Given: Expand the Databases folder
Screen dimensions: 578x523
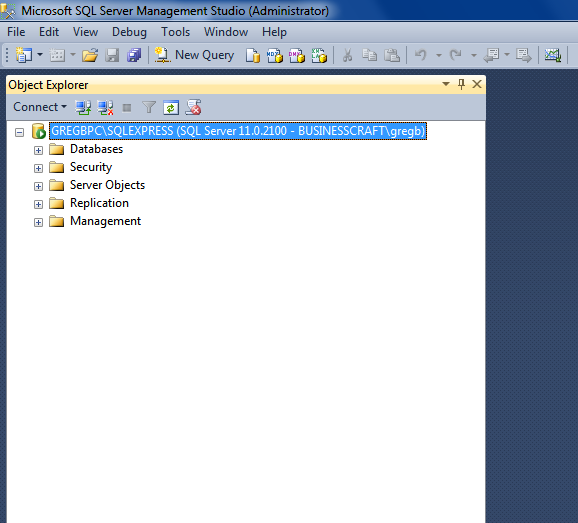Looking at the screenshot, I should 38,150.
